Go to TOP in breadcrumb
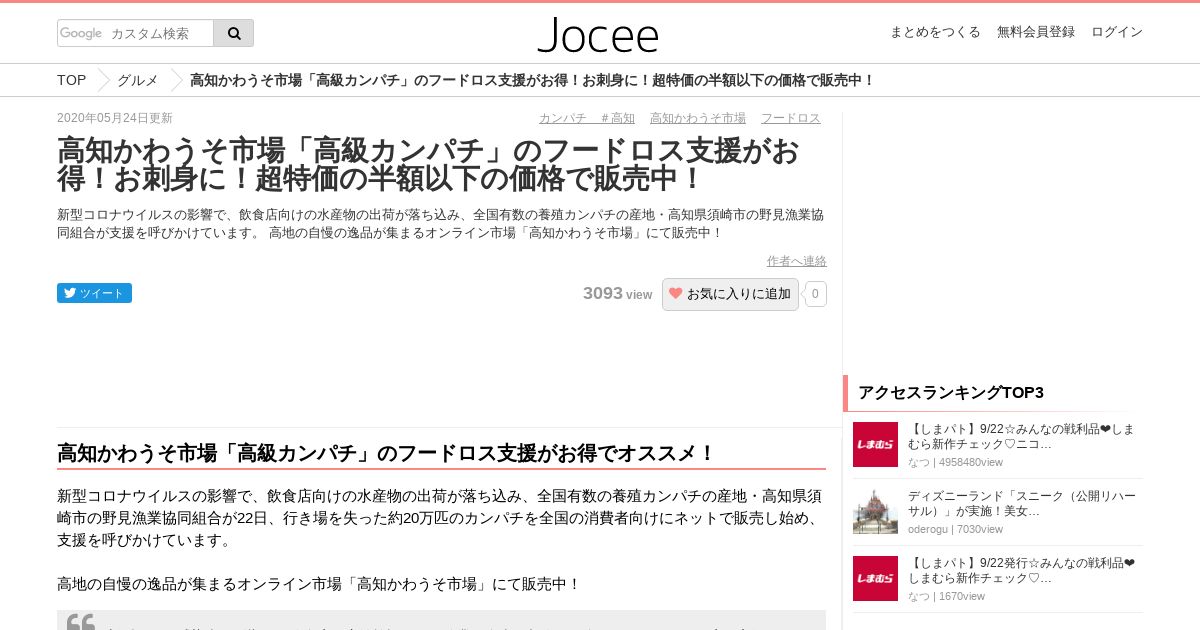 click(71, 80)
